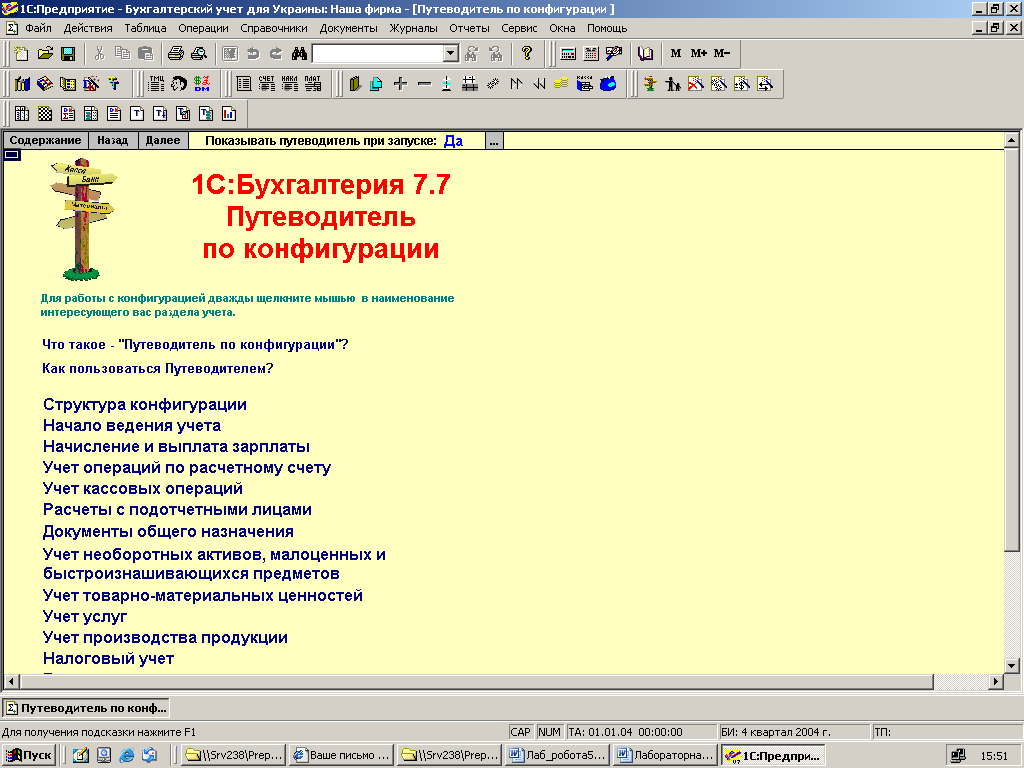Select 'Расчеты с подотчетными лицами' section

pyautogui.click(x=177, y=509)
